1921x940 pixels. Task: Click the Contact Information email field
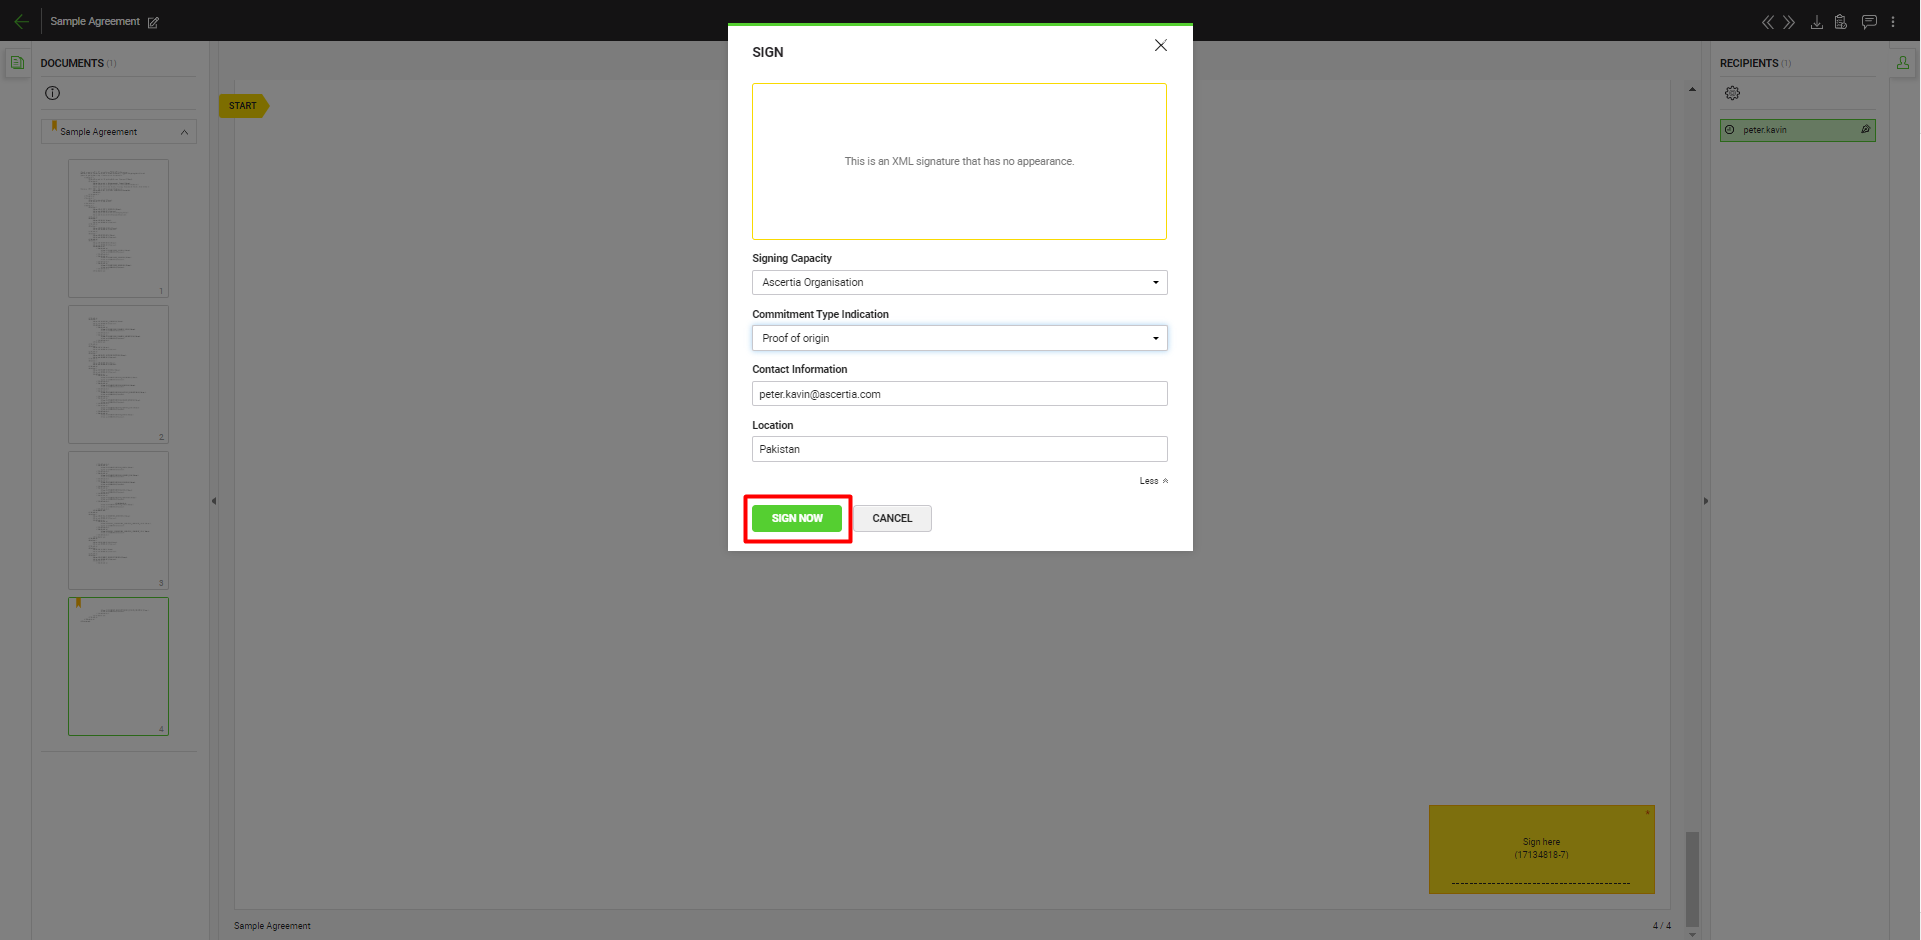pos(959,394)
